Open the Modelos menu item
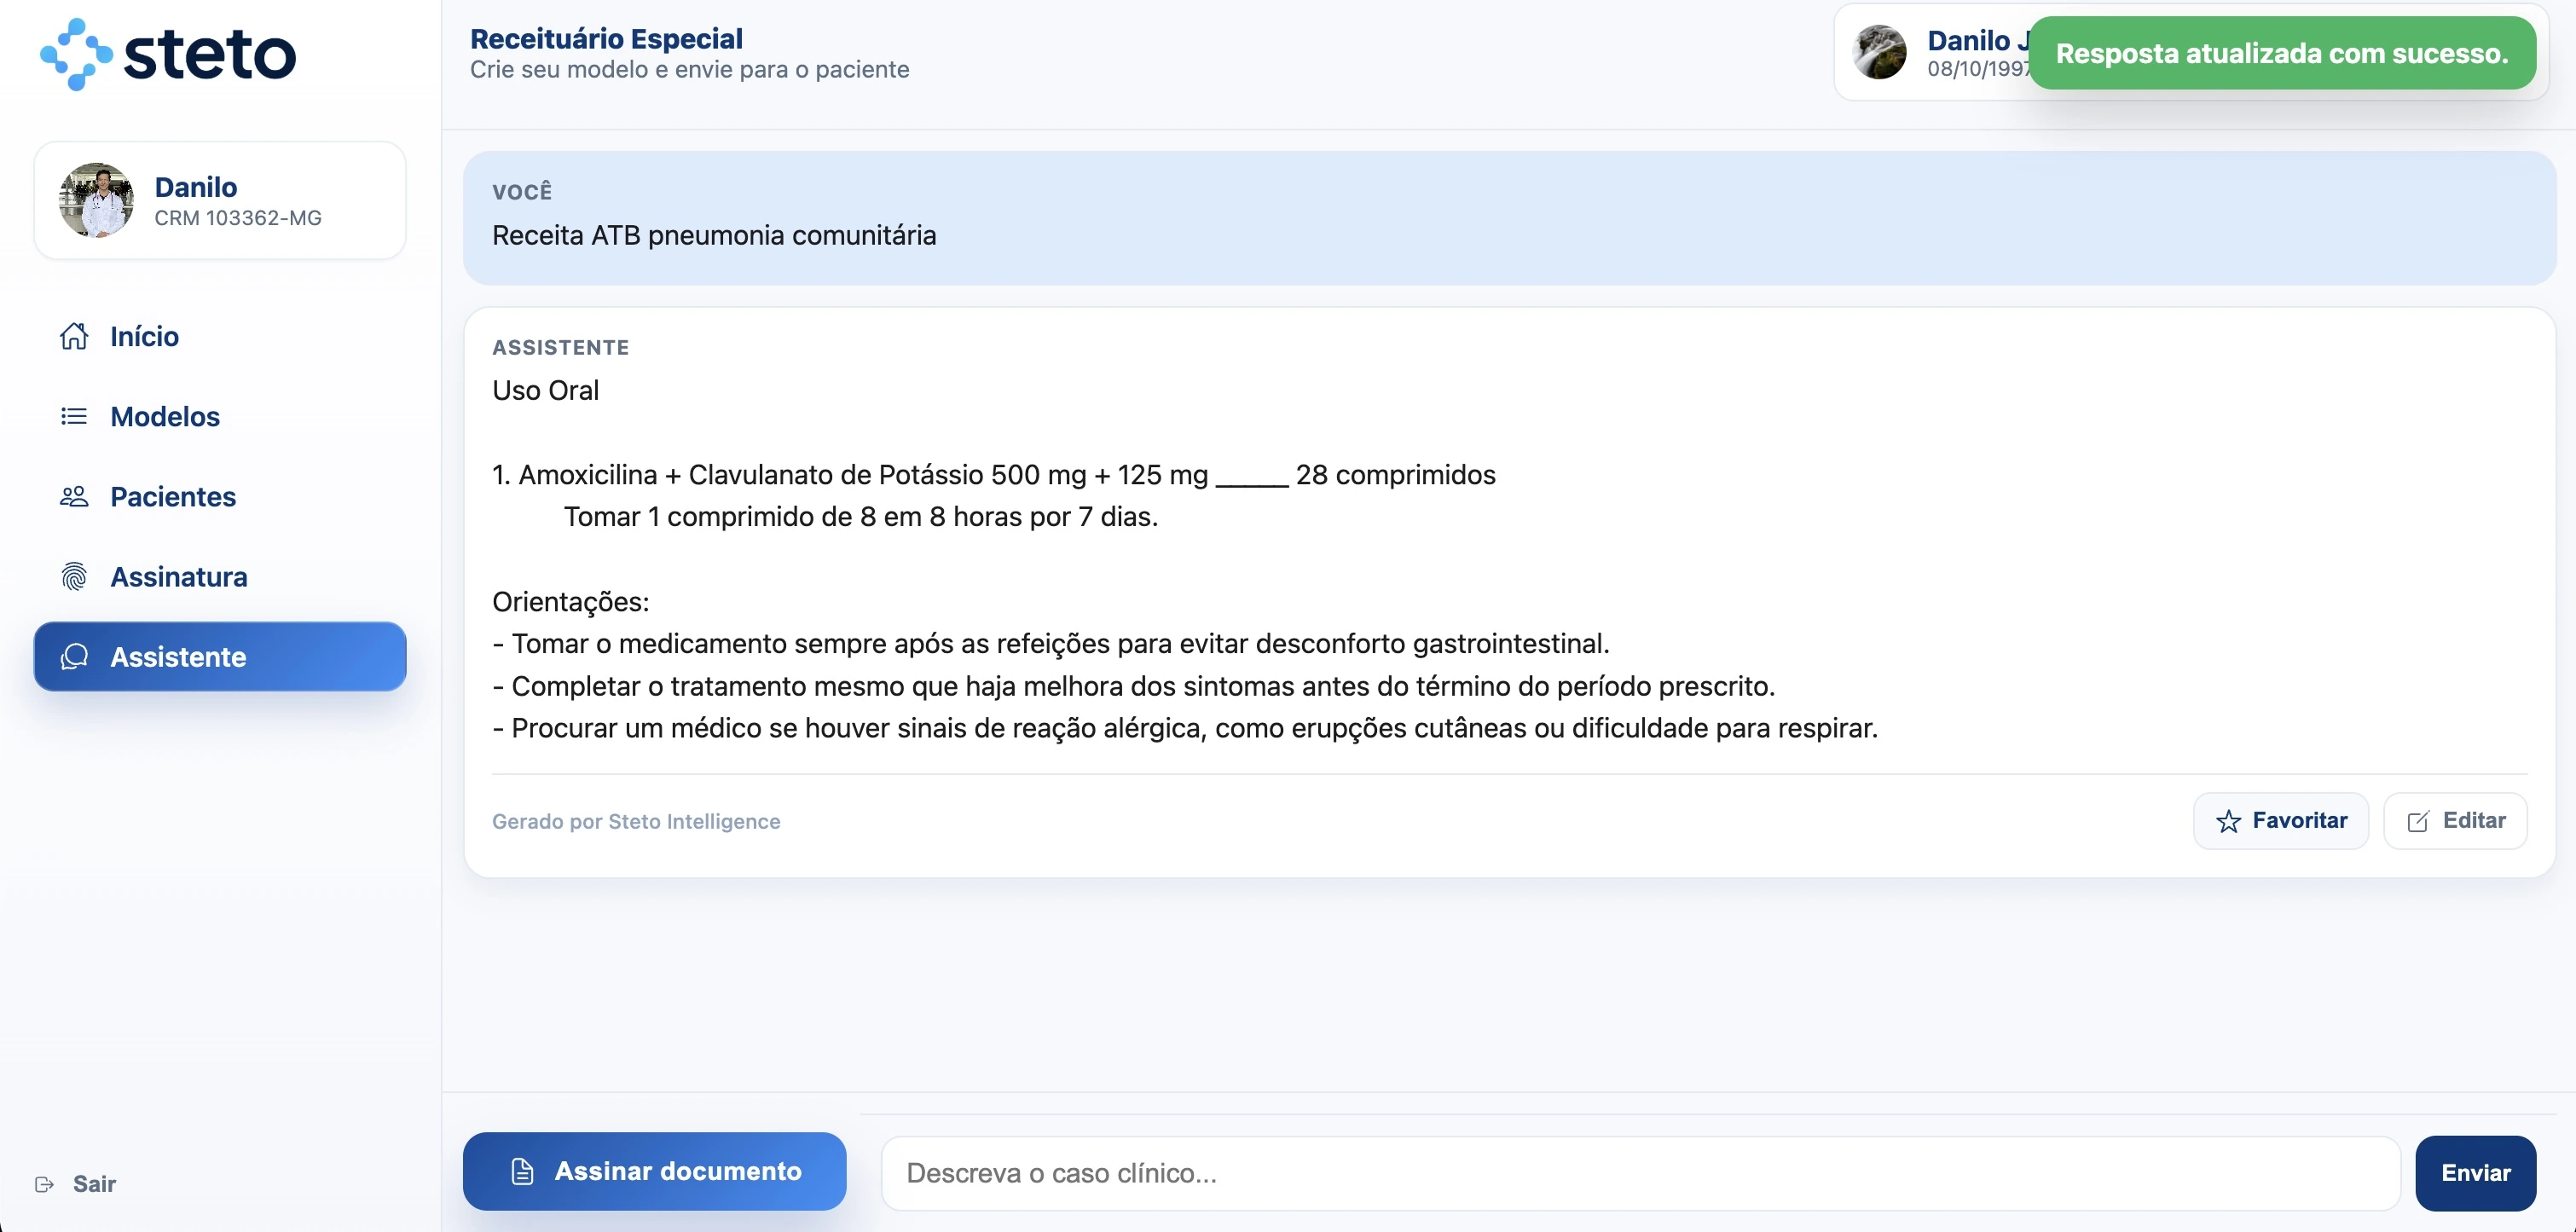 [165, 416]
